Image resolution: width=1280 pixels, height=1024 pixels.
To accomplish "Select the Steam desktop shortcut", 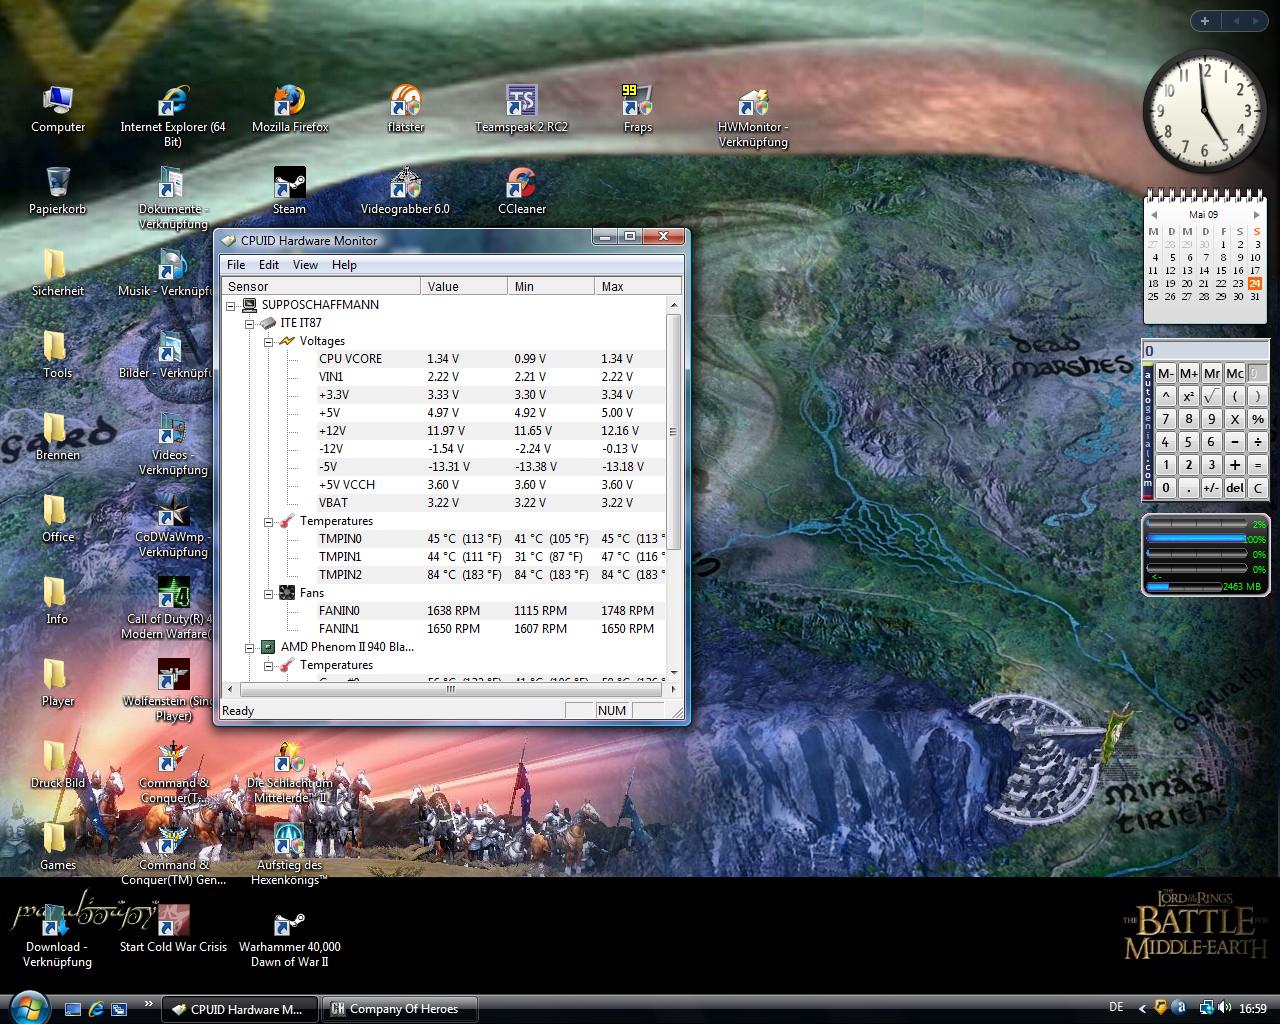I will coord(289,192).
